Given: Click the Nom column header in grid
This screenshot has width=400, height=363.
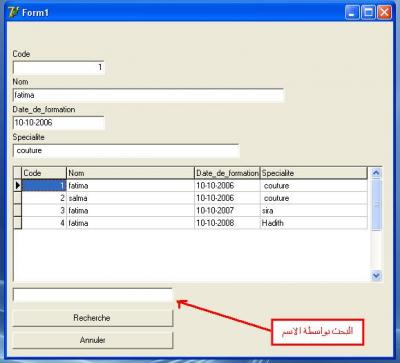Looking at the screenshot, I should pyautogui.click(x=130, y=173).
